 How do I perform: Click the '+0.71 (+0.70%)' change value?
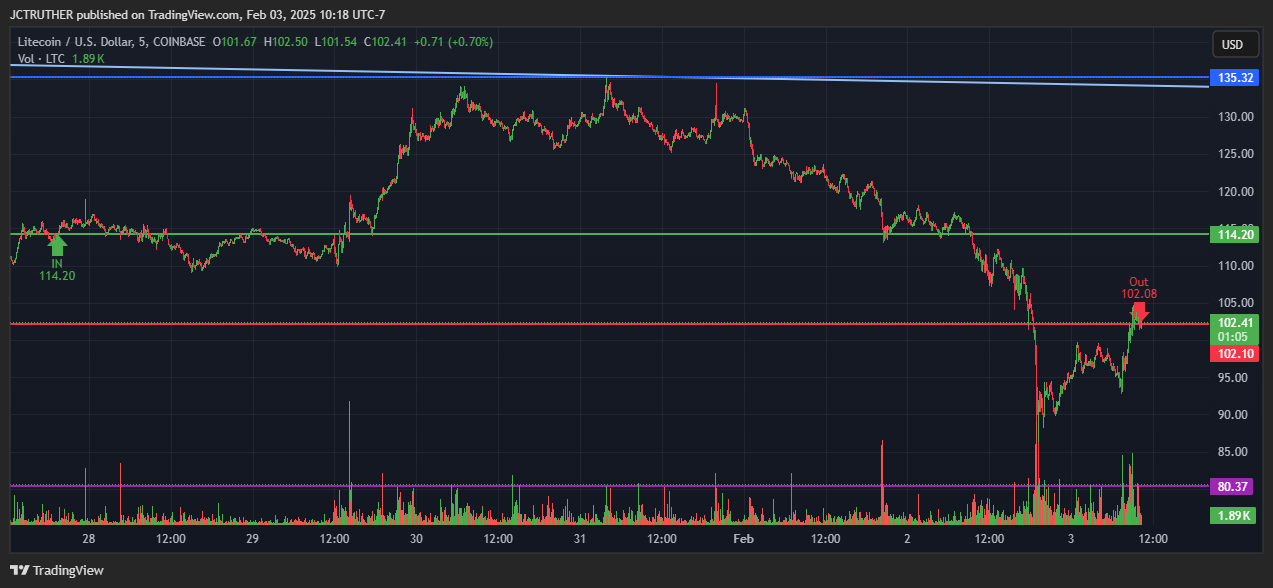pos(454,42)
